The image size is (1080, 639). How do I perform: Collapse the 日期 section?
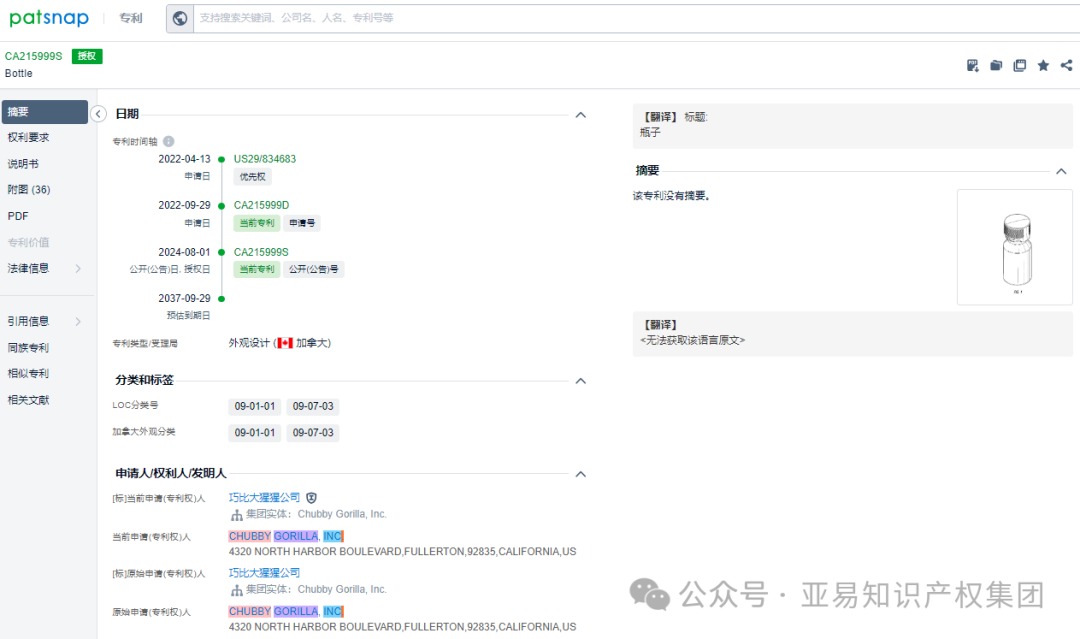coord(580,115)
